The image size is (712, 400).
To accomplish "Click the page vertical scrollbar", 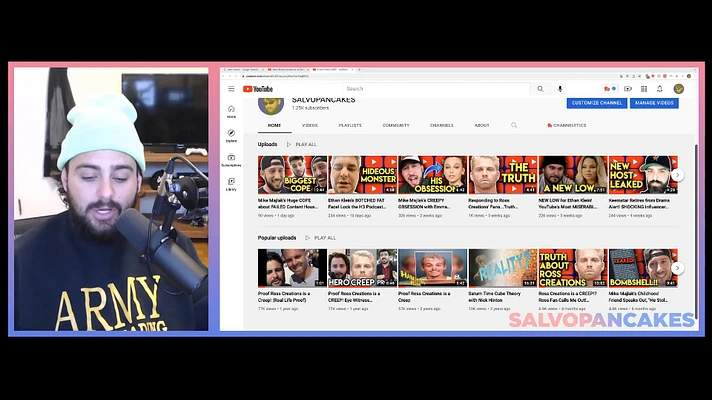I will click(x=696, y=232).
